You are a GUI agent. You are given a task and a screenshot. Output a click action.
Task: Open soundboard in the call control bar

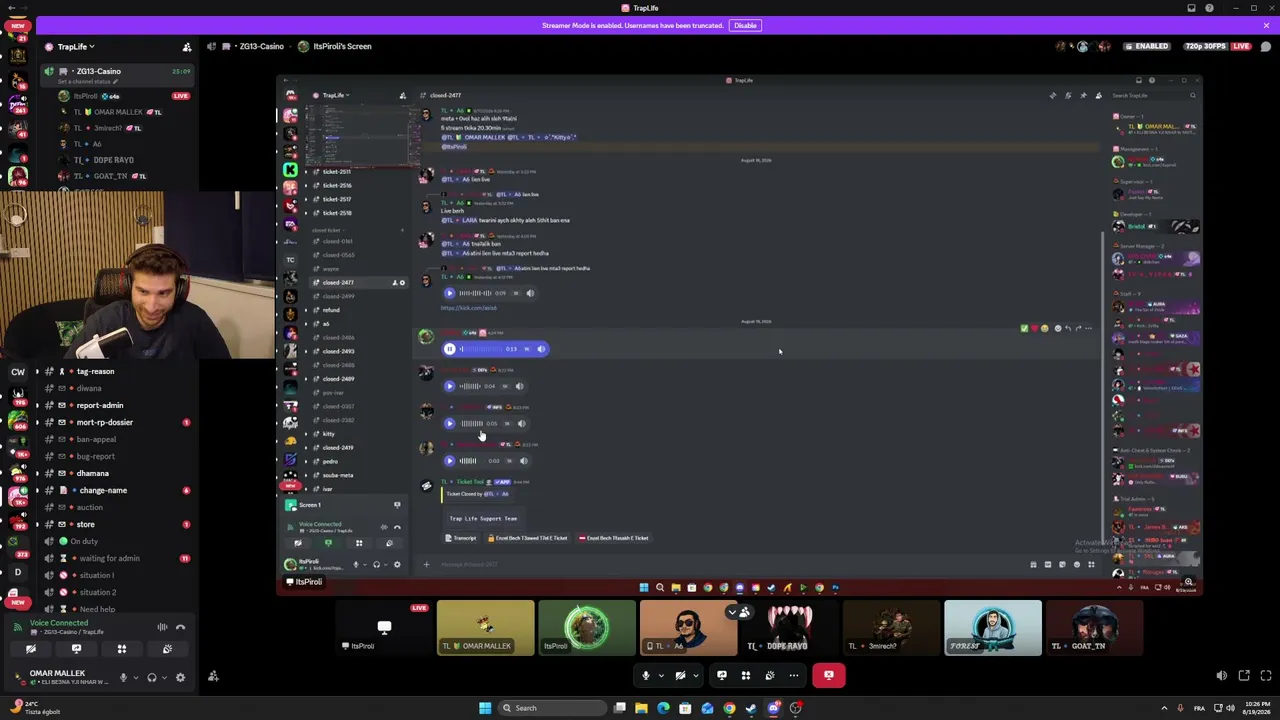[x=770, y=675]
